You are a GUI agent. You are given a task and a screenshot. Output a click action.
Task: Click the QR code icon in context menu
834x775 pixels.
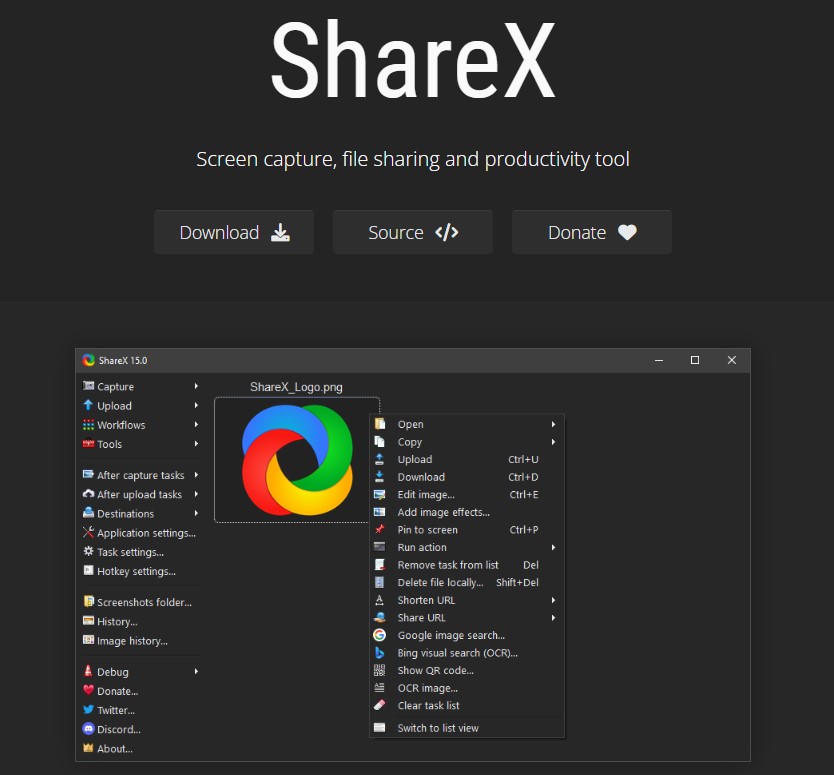(379, 670)
